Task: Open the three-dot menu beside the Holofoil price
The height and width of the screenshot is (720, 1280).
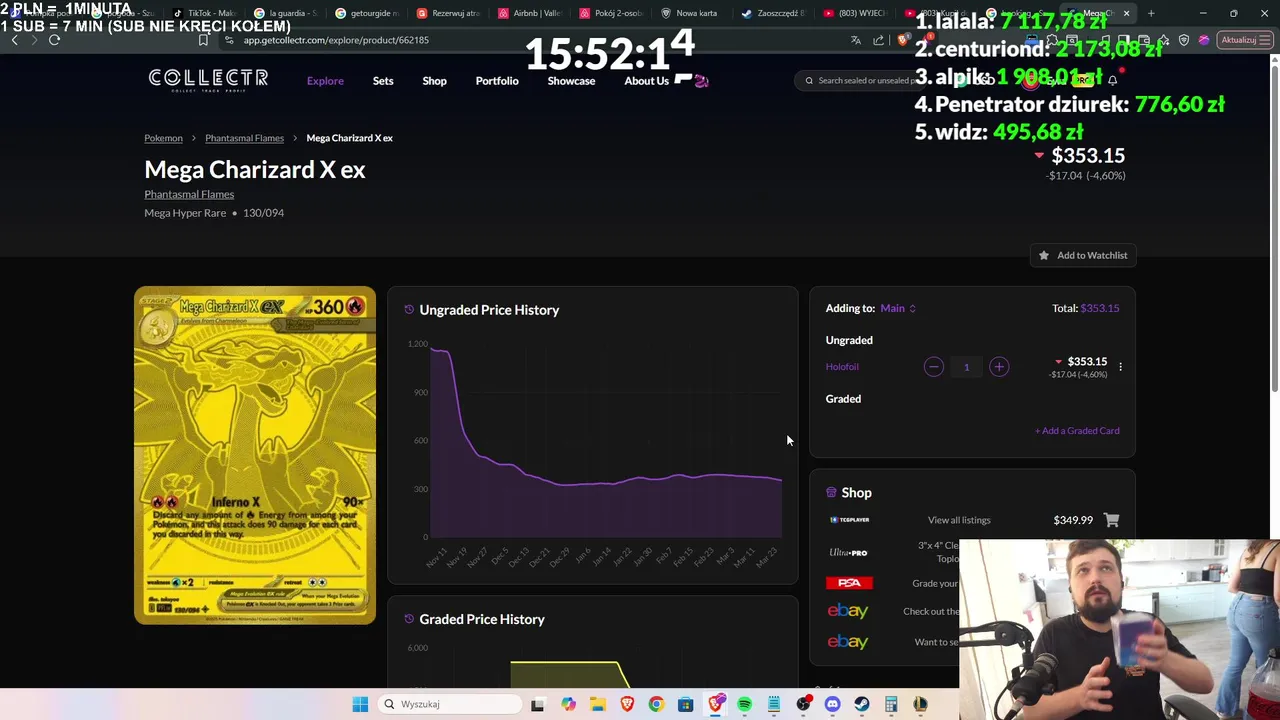Action: pyautogui.click(x=1120, y=367)
